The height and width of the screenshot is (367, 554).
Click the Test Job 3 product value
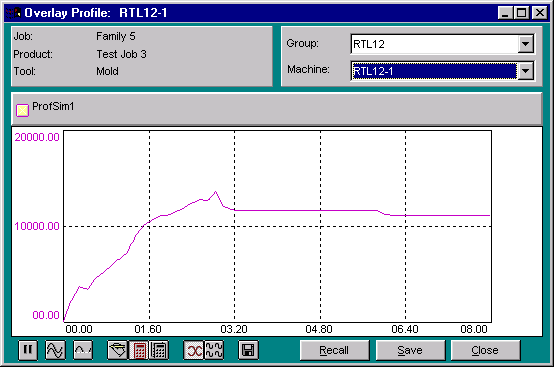point(122,54)
